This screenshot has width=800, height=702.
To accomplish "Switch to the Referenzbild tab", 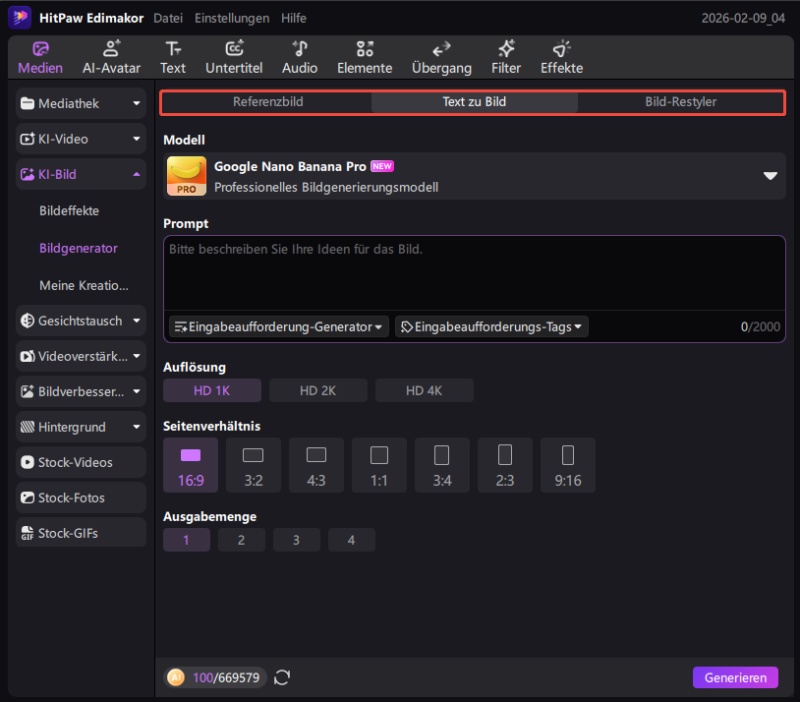I will point(268,102).
